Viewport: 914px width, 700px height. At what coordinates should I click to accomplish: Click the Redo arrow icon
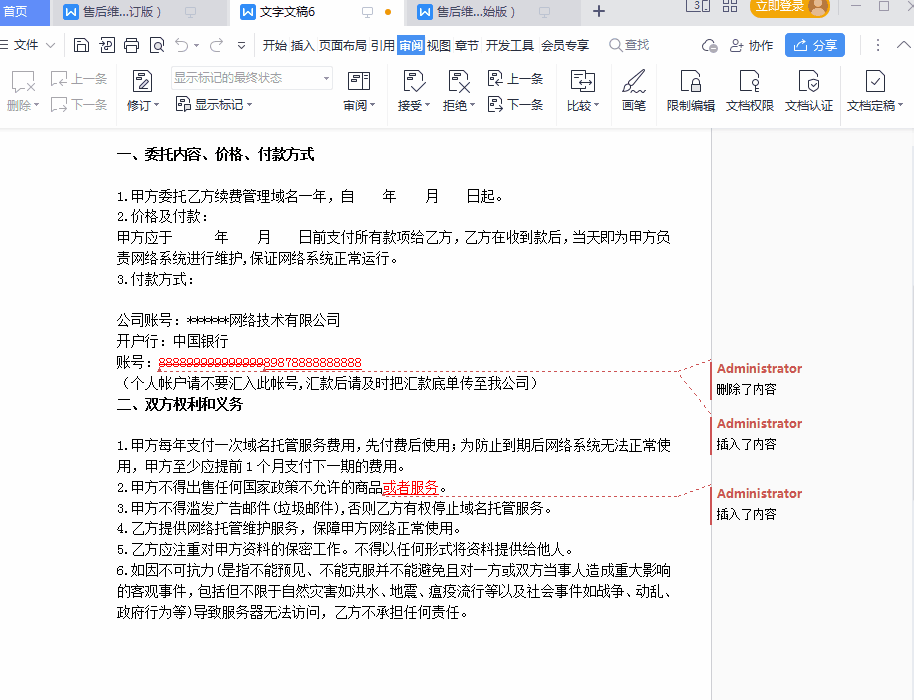216,45
